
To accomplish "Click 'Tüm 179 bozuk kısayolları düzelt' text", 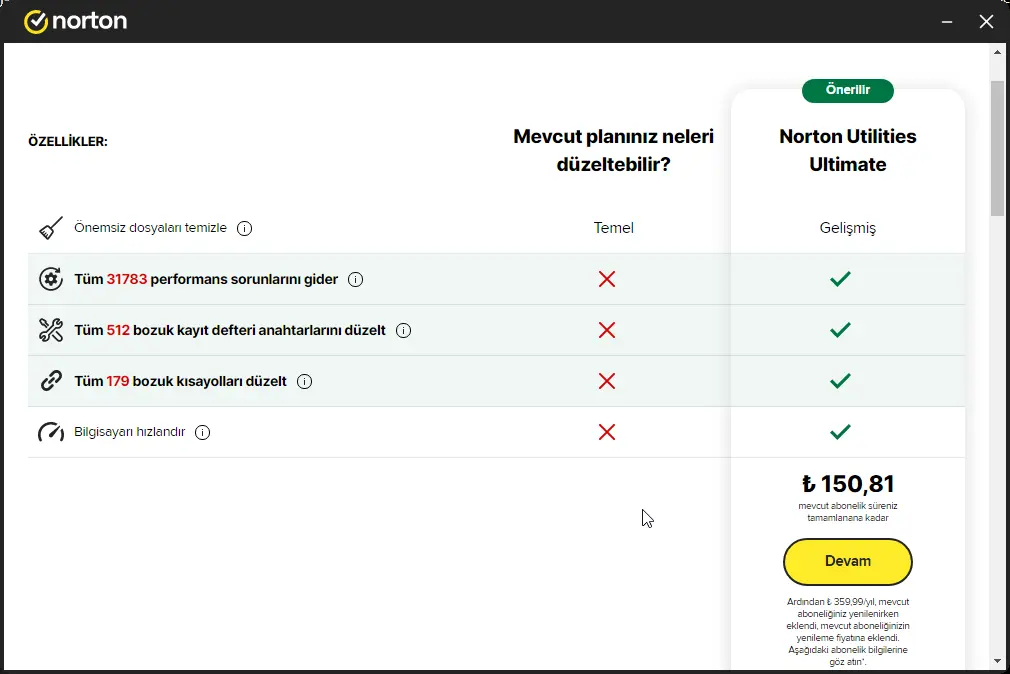I will (x=180, y=381).
